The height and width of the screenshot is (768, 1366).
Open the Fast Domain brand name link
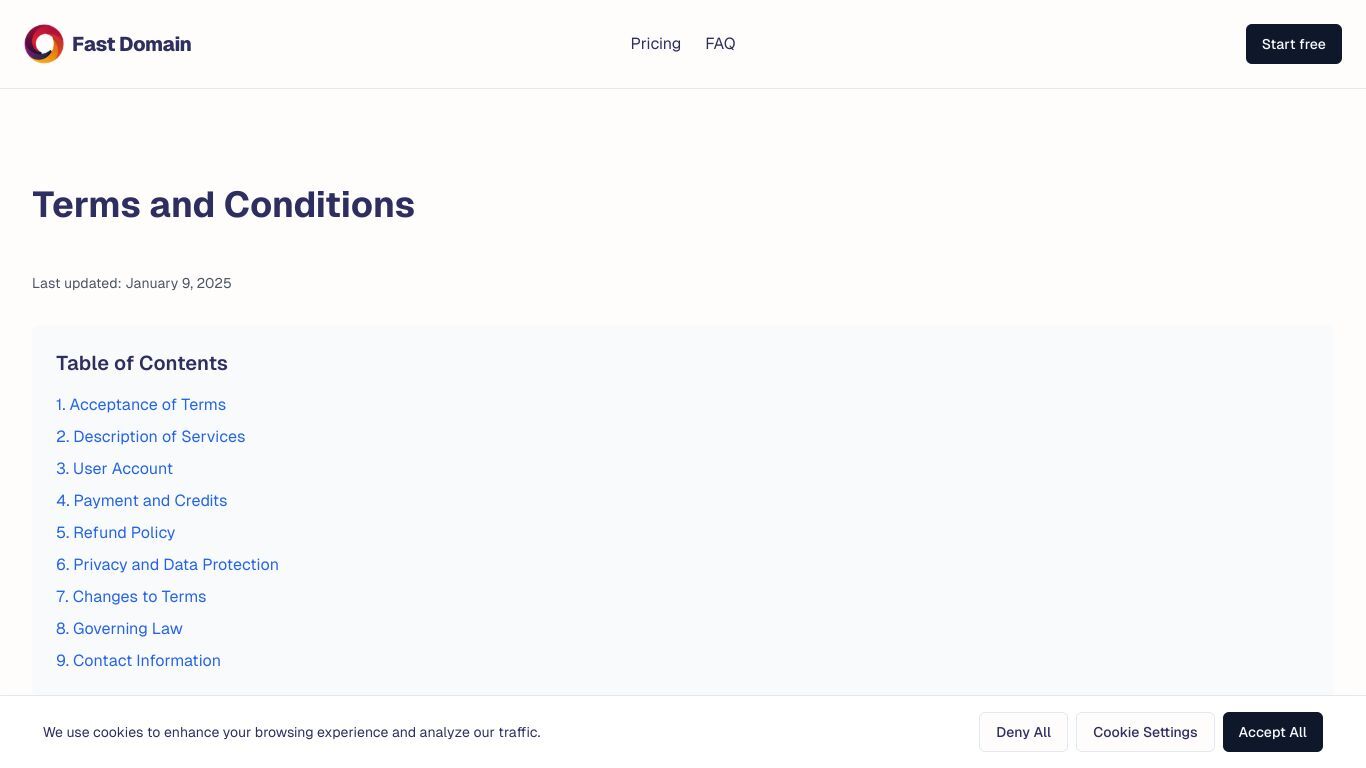click(131, 44)
